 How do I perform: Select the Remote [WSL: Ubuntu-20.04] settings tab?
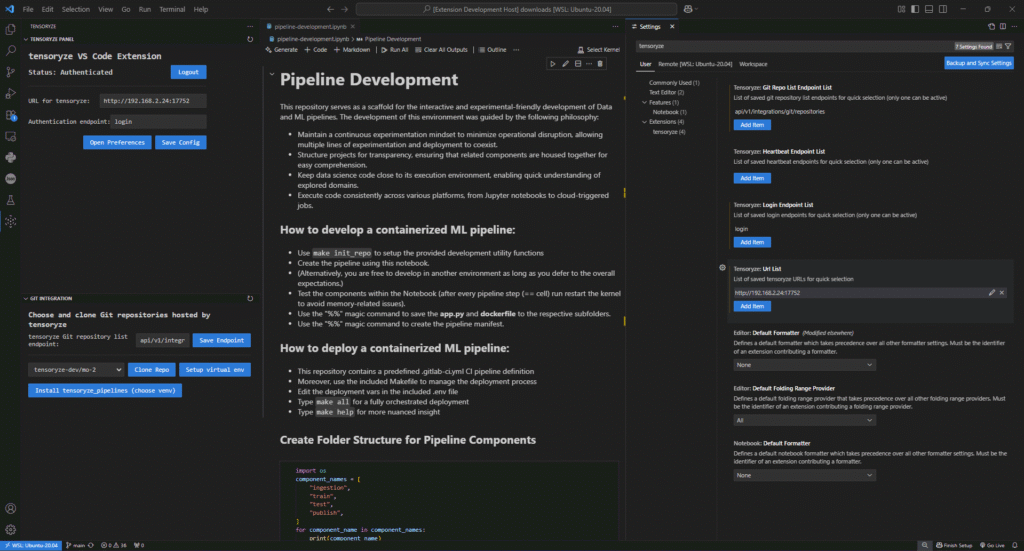point(695,64)
